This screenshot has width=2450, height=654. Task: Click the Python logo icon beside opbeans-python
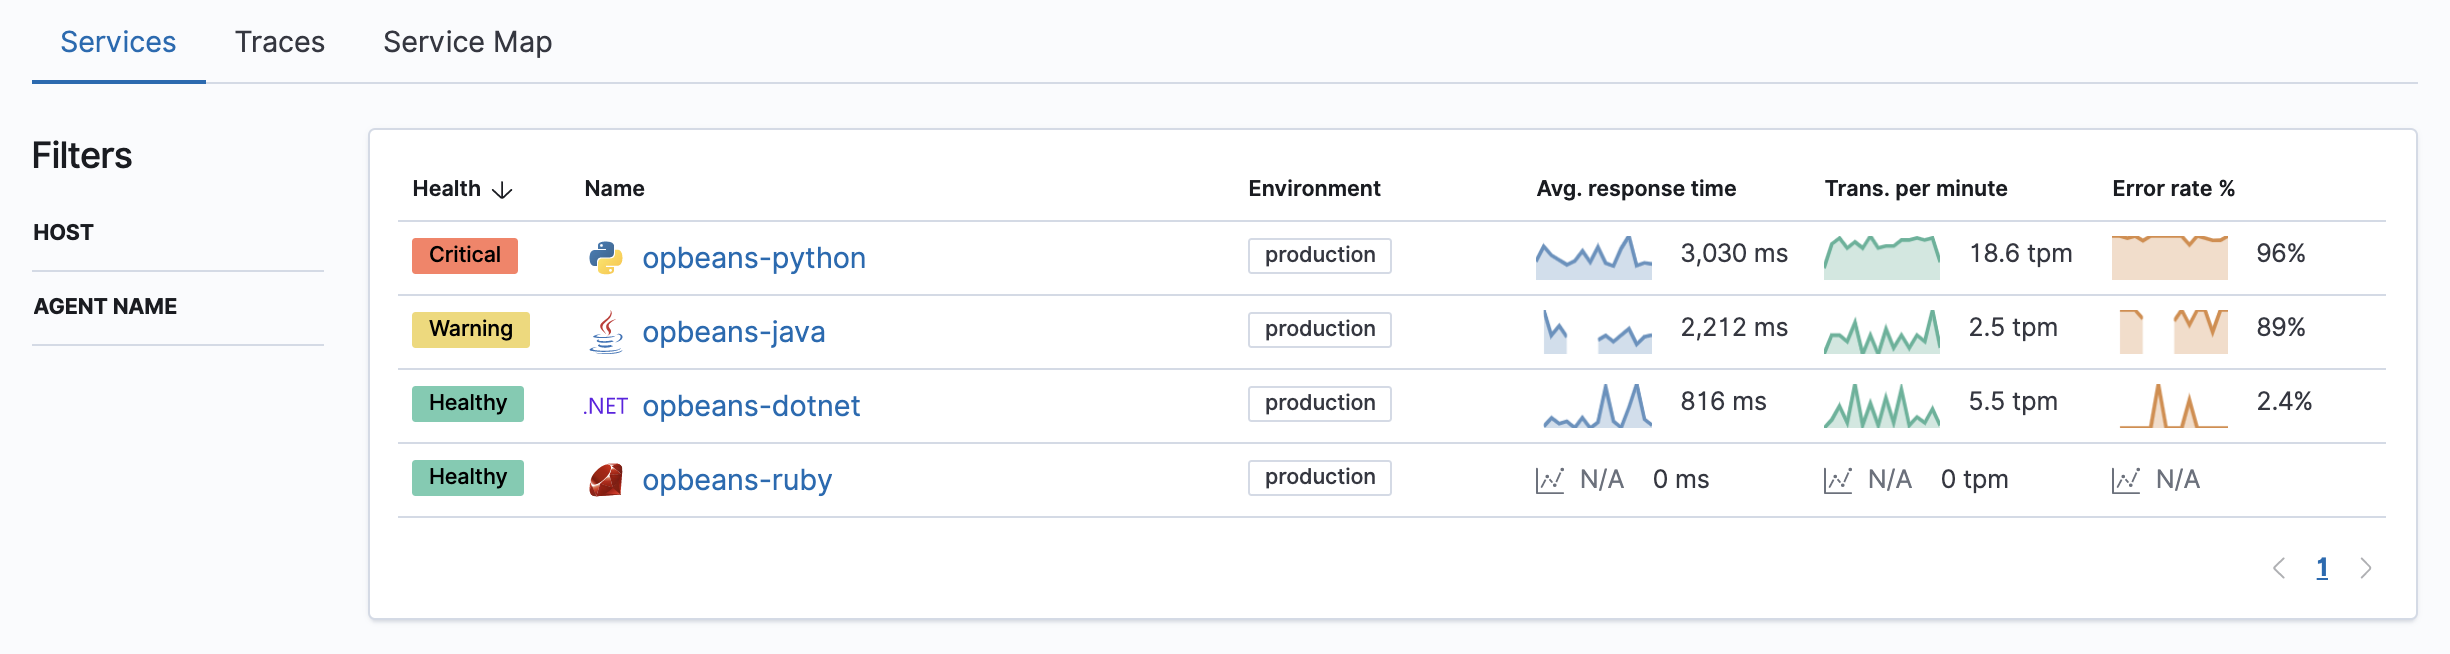(606, 258)
